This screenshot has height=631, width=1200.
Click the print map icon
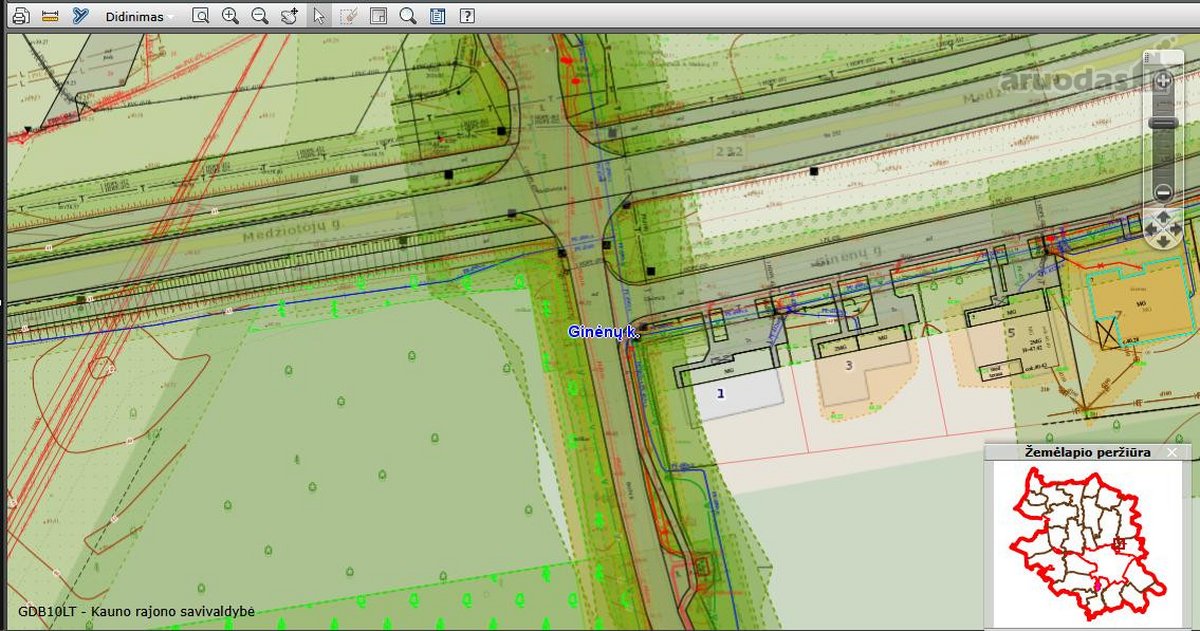click(21, 16)
